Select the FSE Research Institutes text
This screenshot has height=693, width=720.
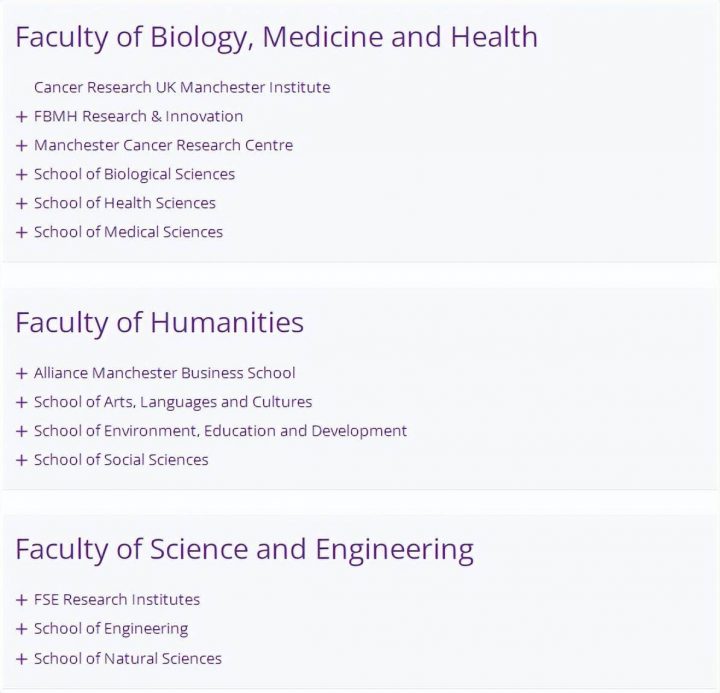point(117,600)
